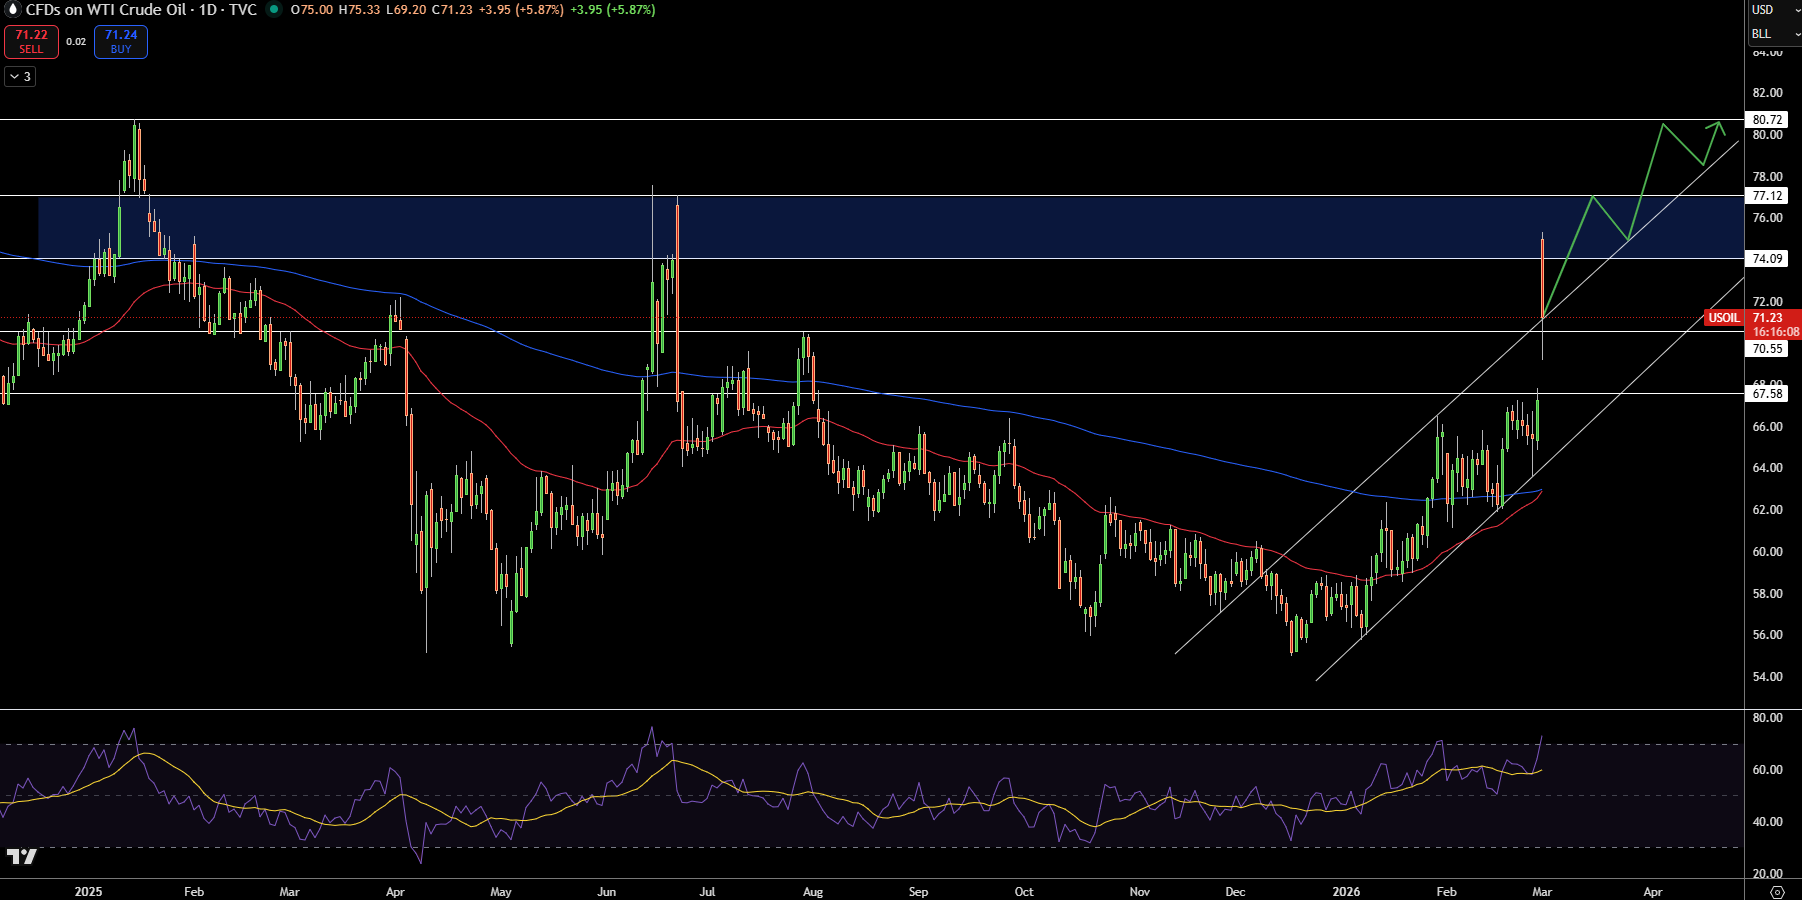Click the Jun label on the time axis
Image resolution: width=1802 pixels, height=900 pixels.
click(x=606, y=891)
